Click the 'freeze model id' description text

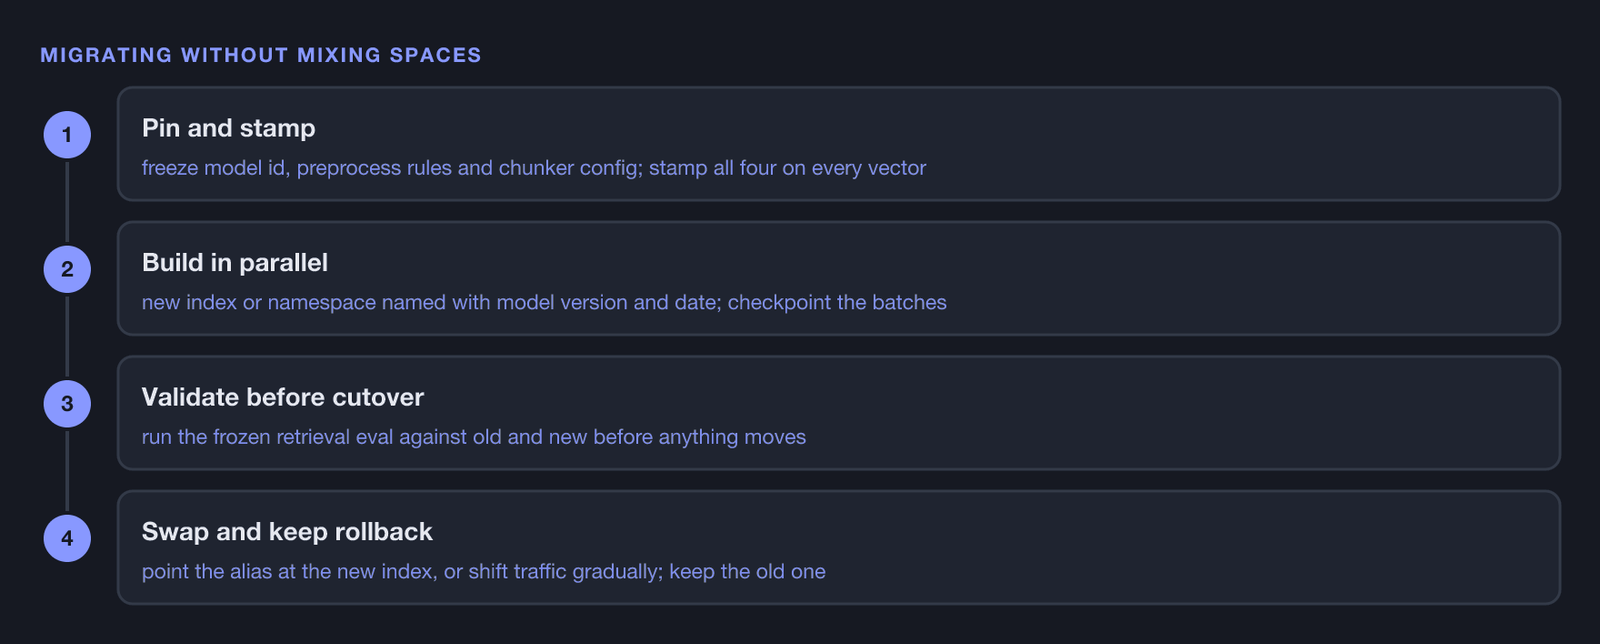pos(534,168)
